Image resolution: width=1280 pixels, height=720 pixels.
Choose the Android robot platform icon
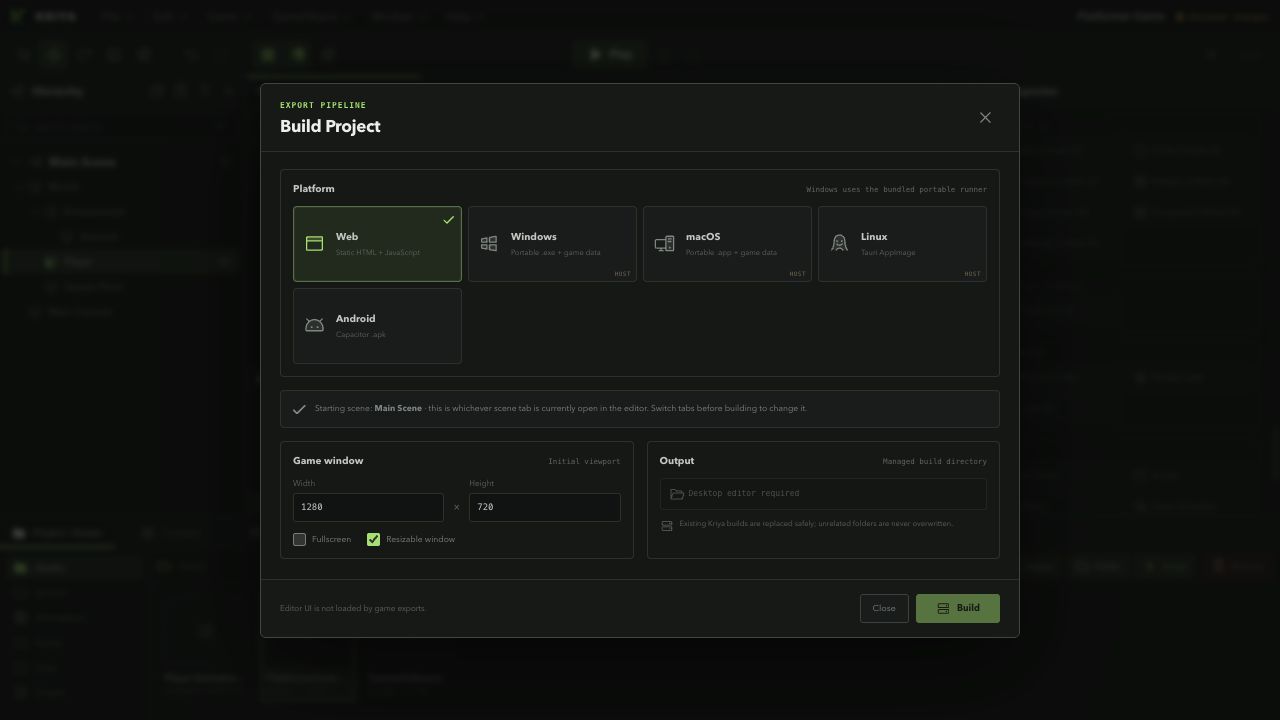[x=314, y=326]
